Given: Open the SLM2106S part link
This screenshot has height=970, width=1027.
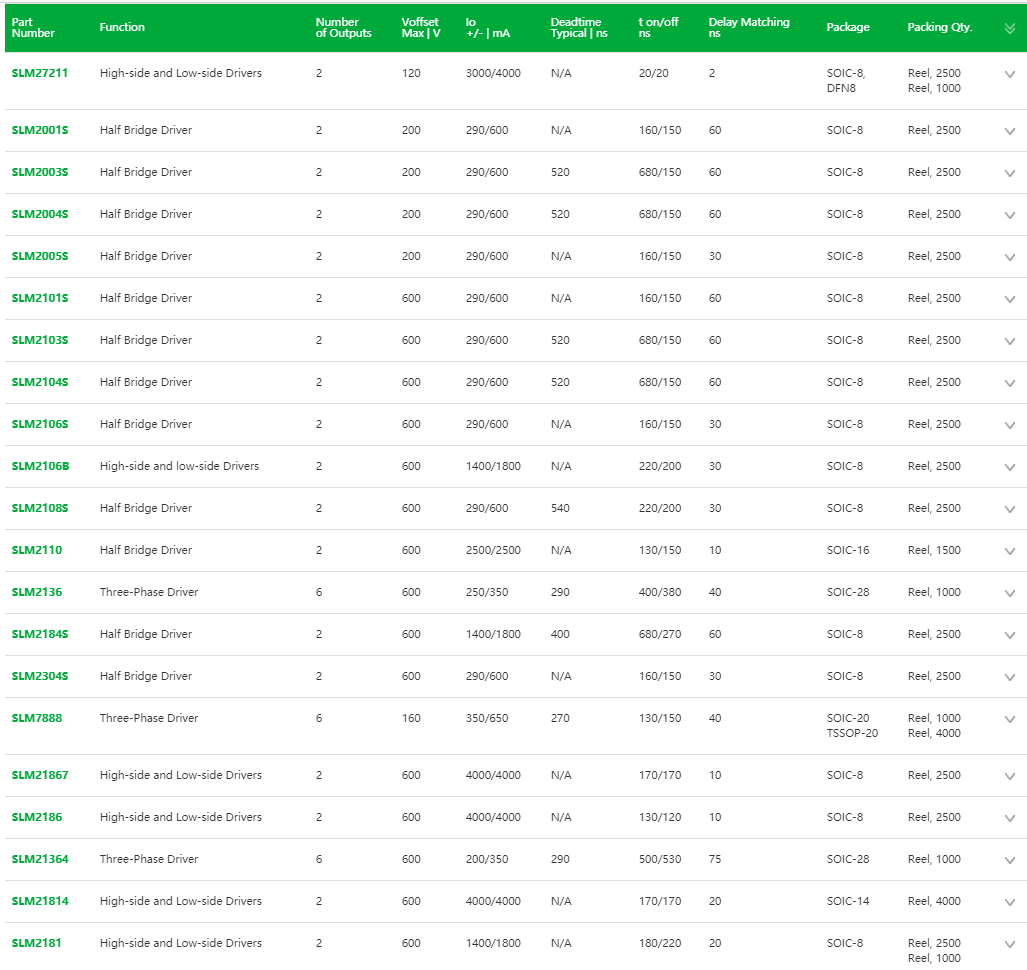Looking at the screenshot, I should [x=39, y=424].
